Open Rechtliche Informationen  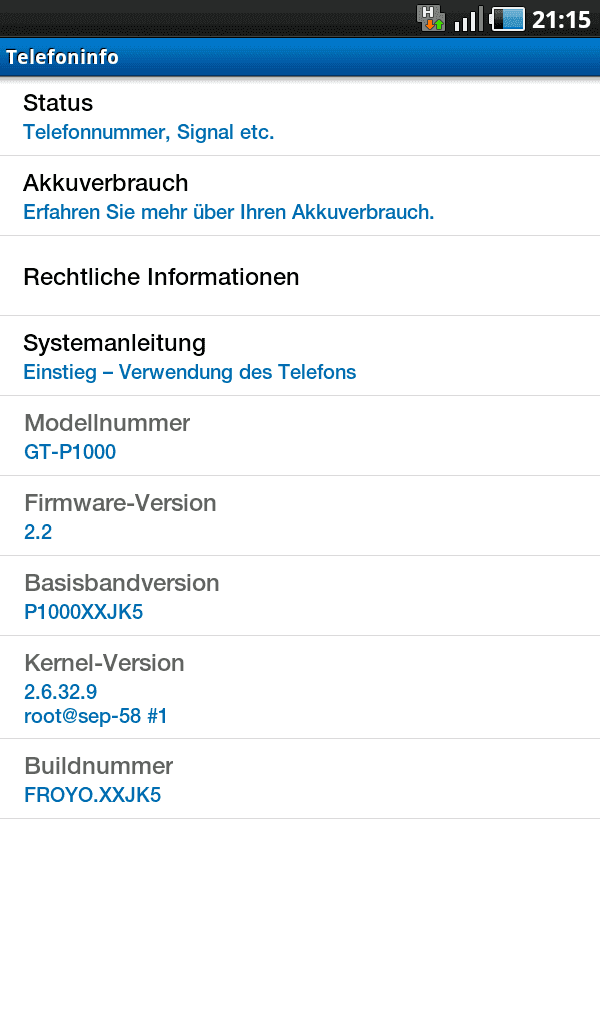tap(300, 276)
